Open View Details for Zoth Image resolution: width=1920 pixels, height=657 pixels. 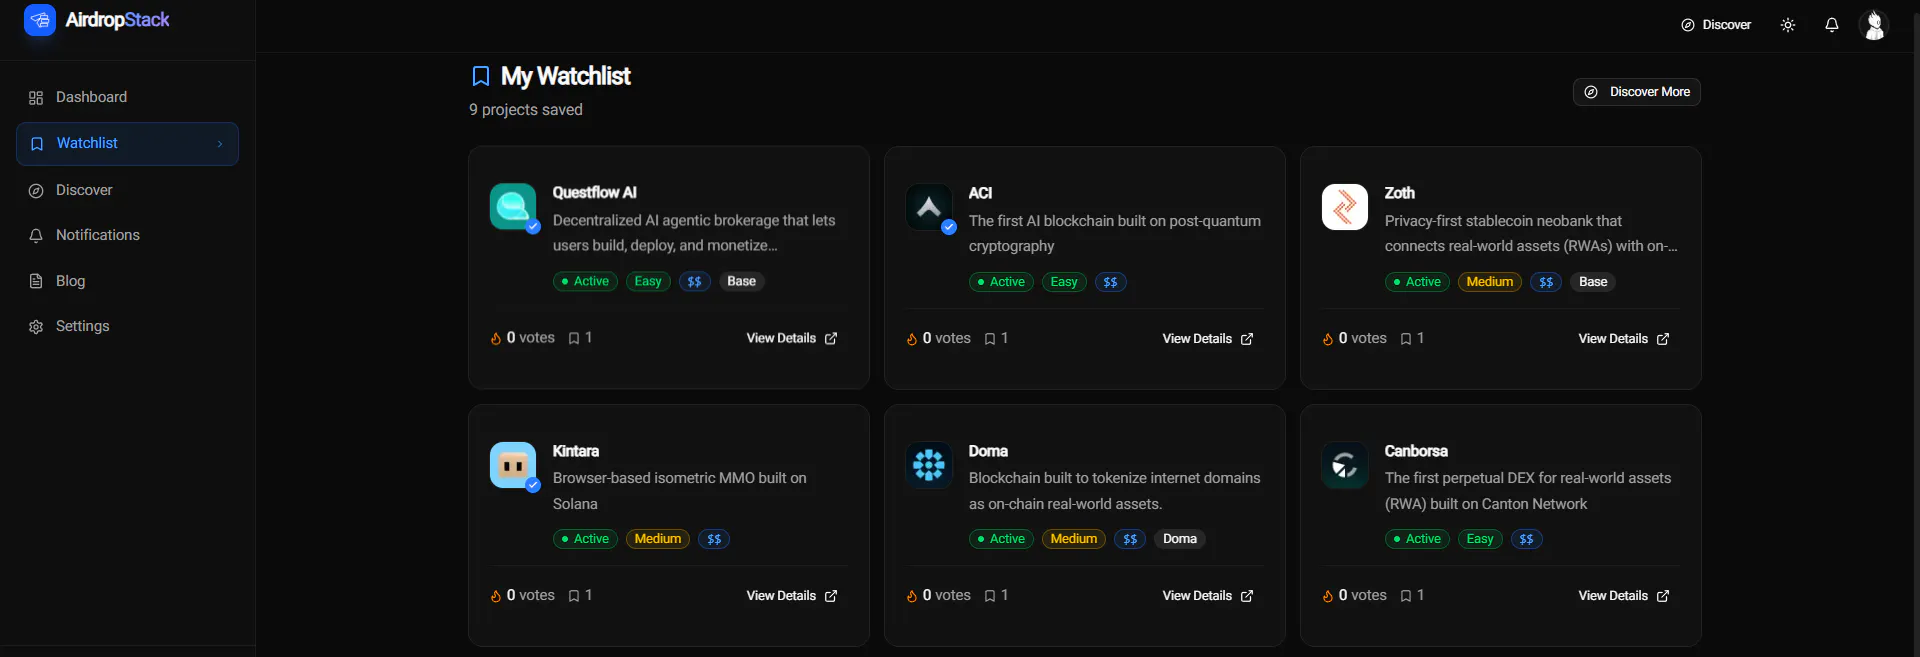pyautogui.click(x=1624, y=339)
